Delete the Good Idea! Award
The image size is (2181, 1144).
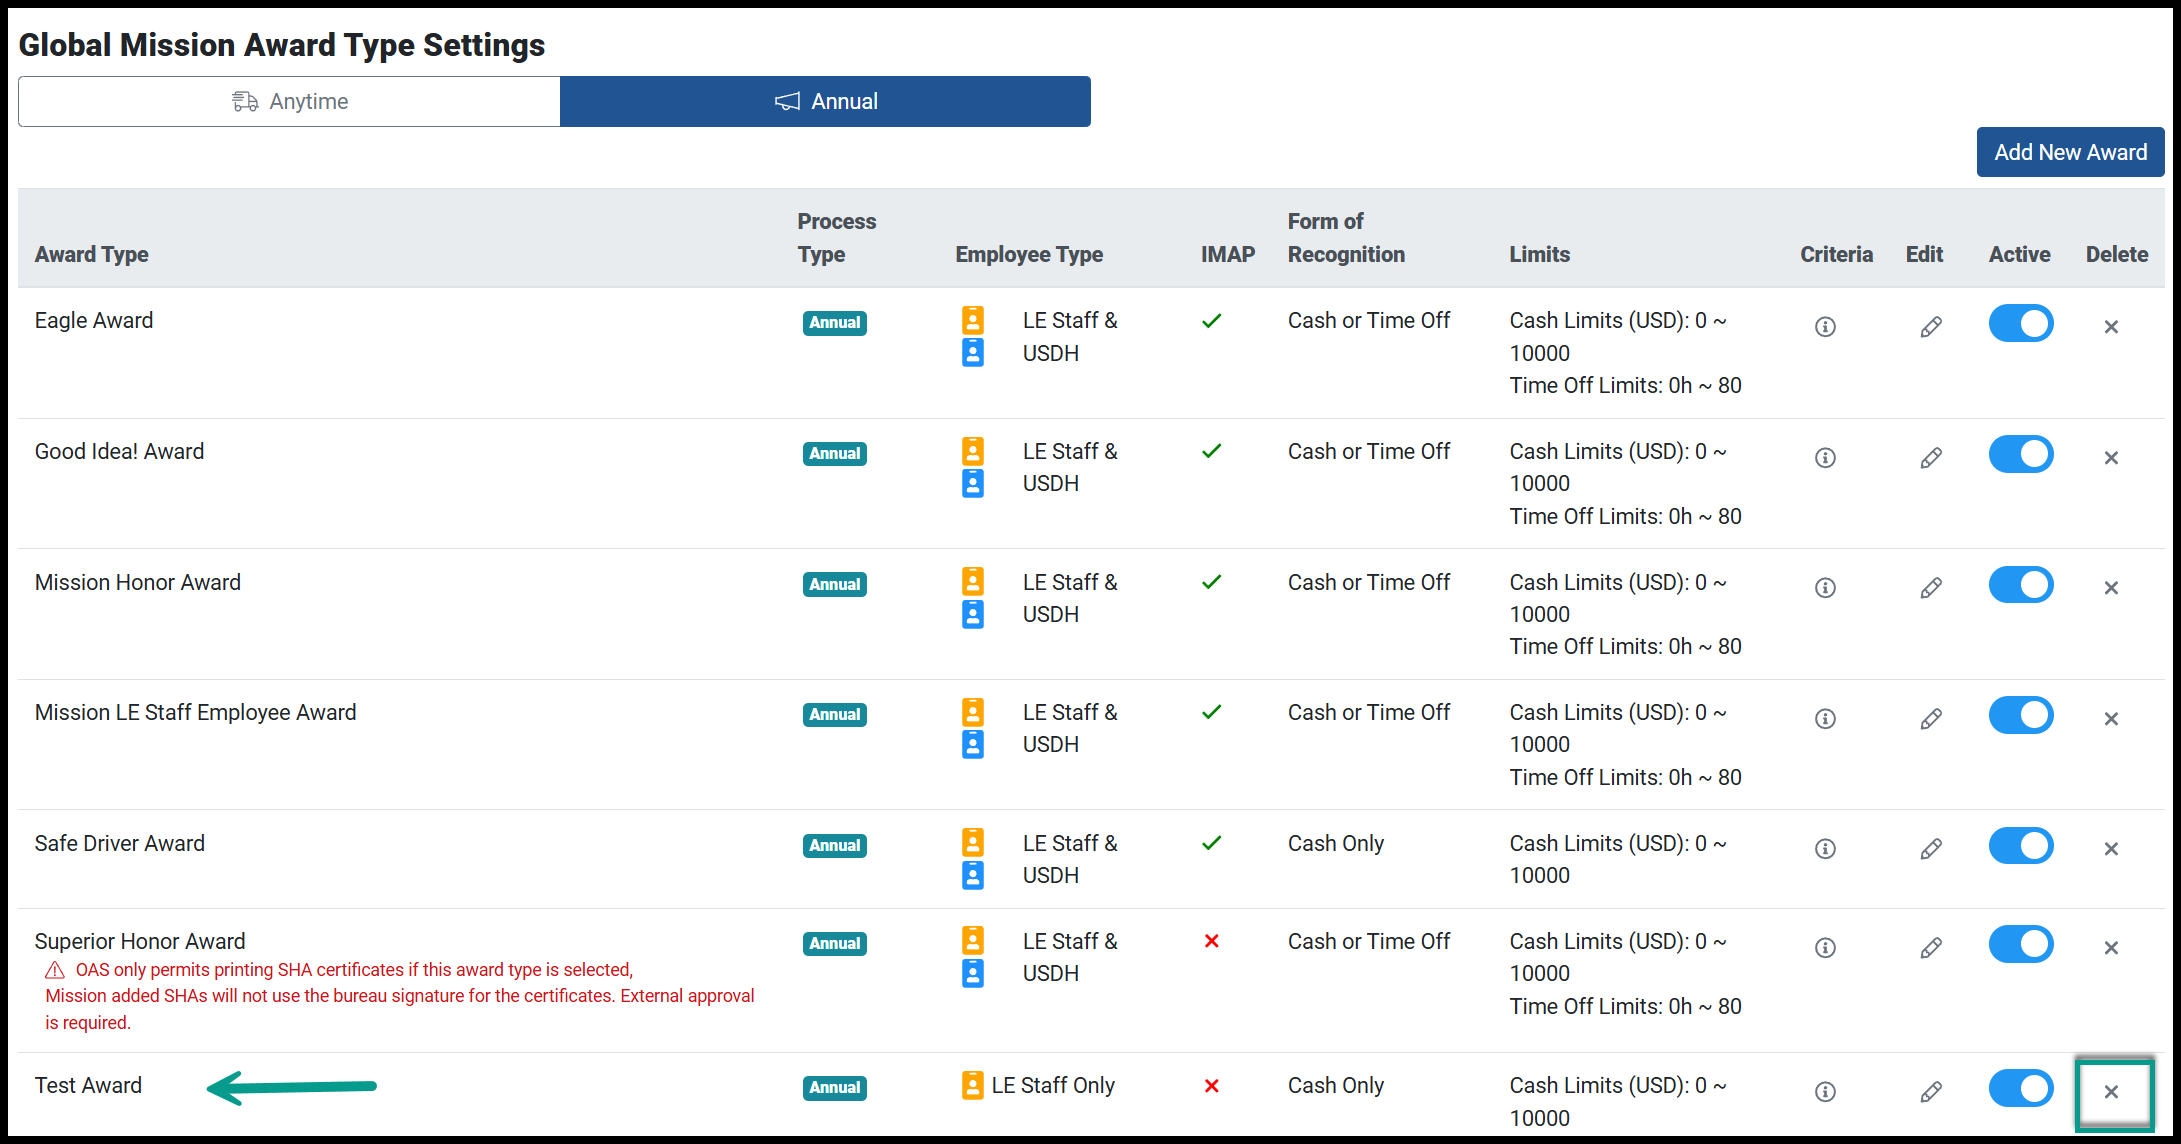pyautogui.click(x=2111, y=458)
